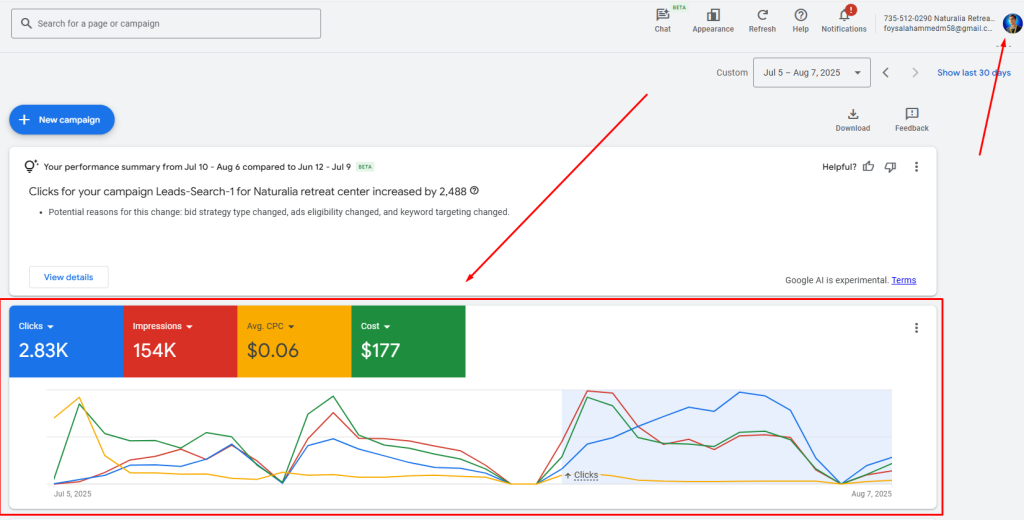Open the performance summary three-dot menu

[916, 167]
